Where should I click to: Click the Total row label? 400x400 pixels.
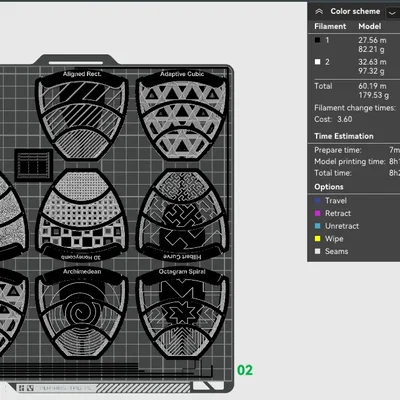pos(323,86)
